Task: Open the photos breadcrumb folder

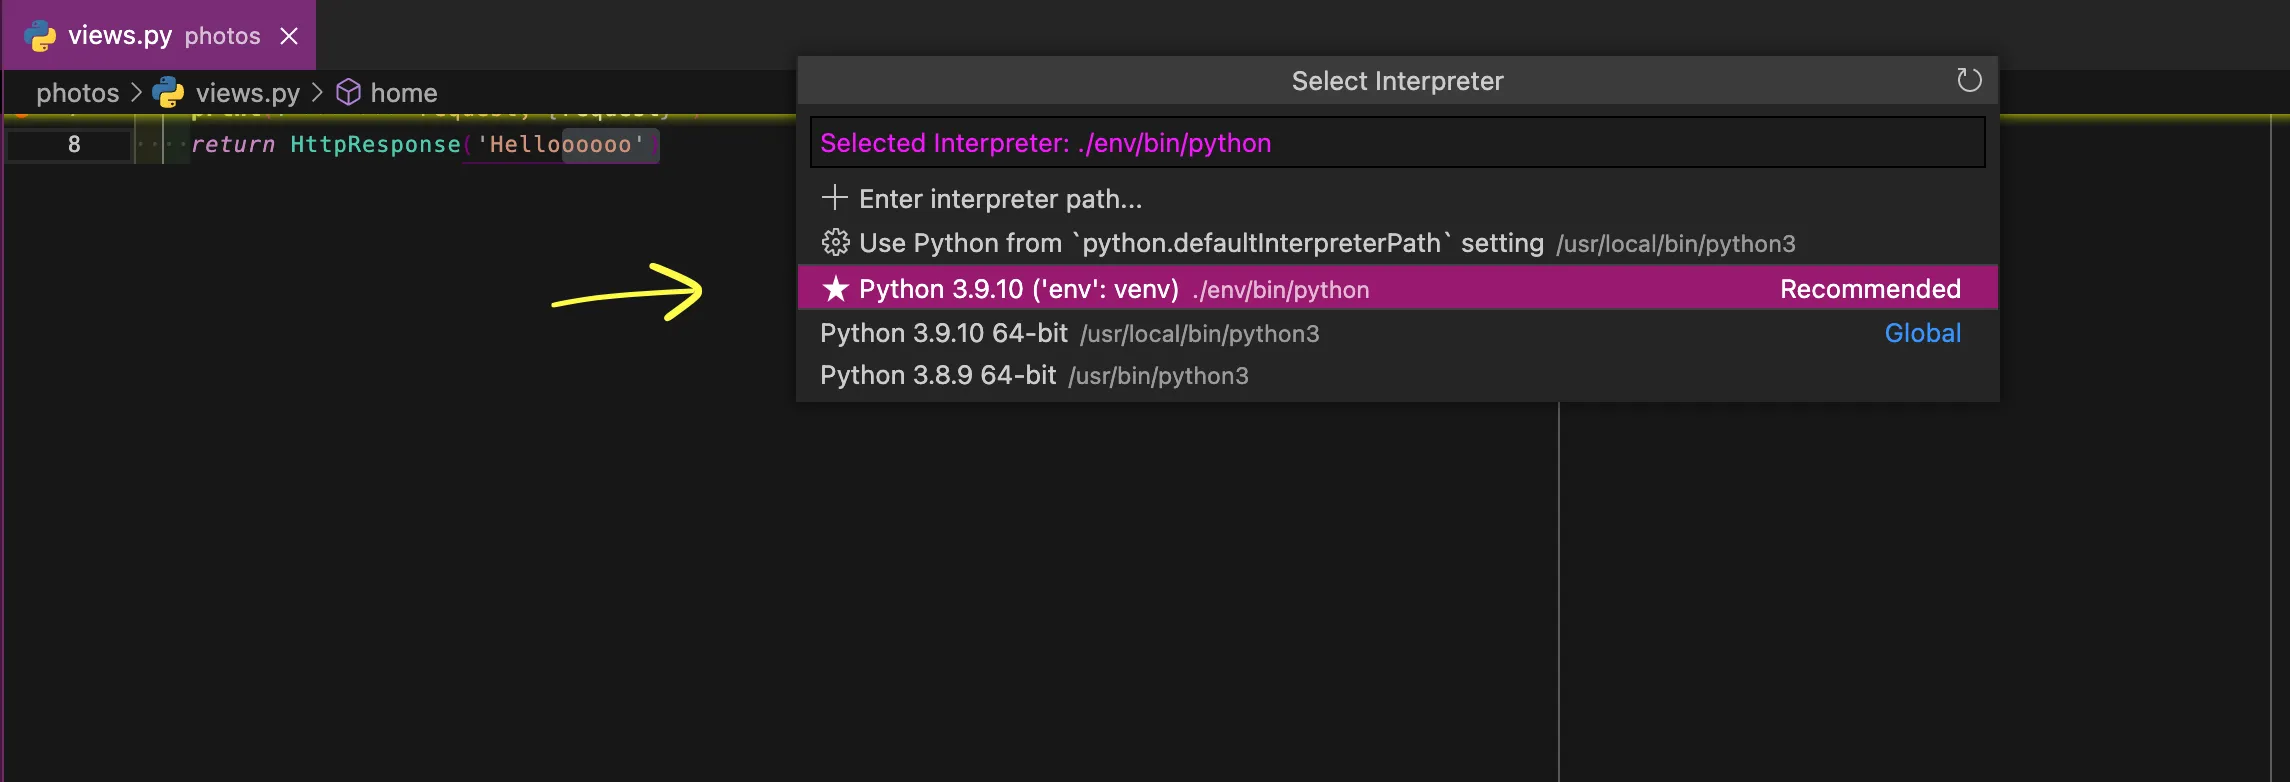Action: click(x=77, y=93)
